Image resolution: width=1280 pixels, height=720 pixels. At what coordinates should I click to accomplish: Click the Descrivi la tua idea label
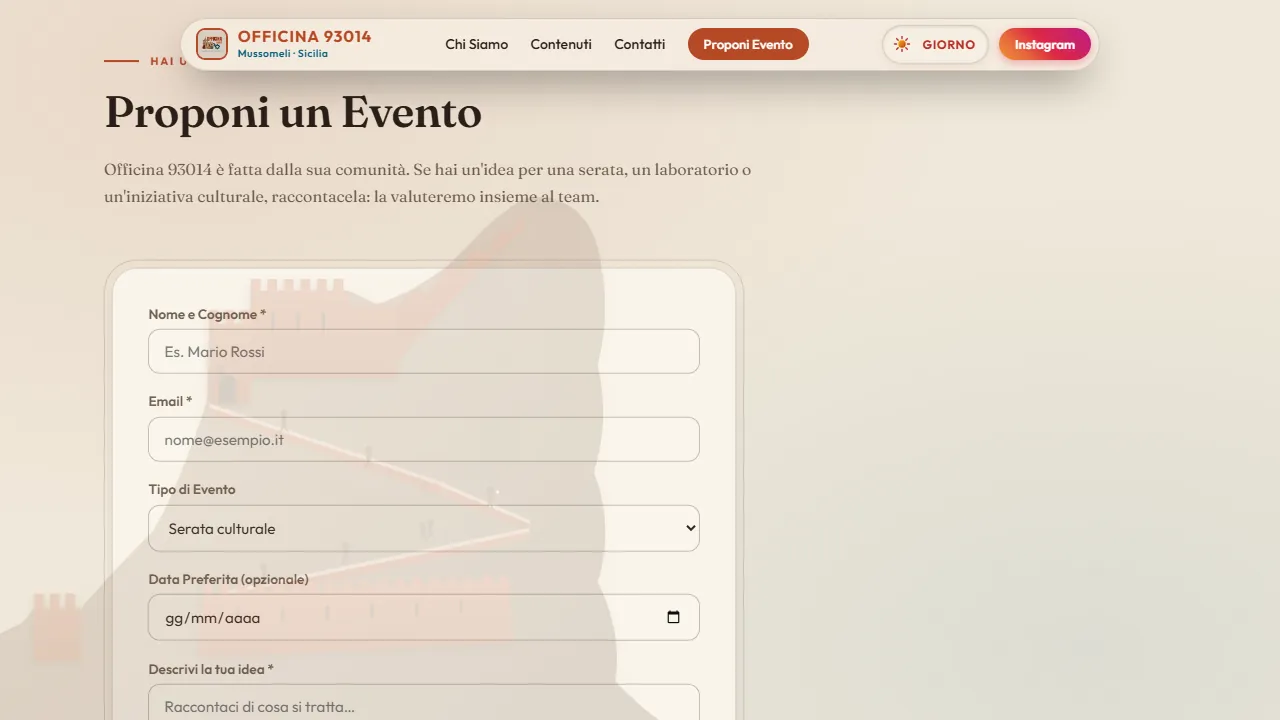coord(211,669)
